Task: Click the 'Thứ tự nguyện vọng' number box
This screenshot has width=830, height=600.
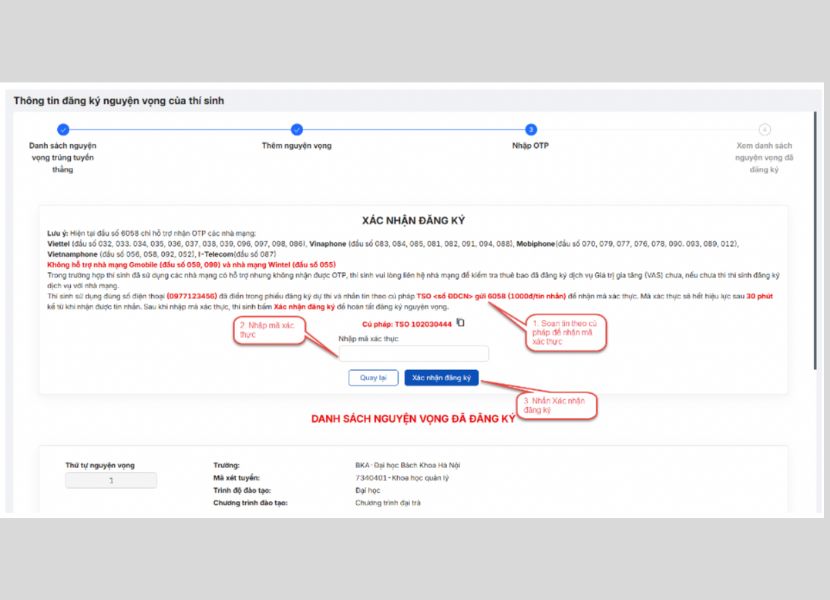Action: point(111,481)
